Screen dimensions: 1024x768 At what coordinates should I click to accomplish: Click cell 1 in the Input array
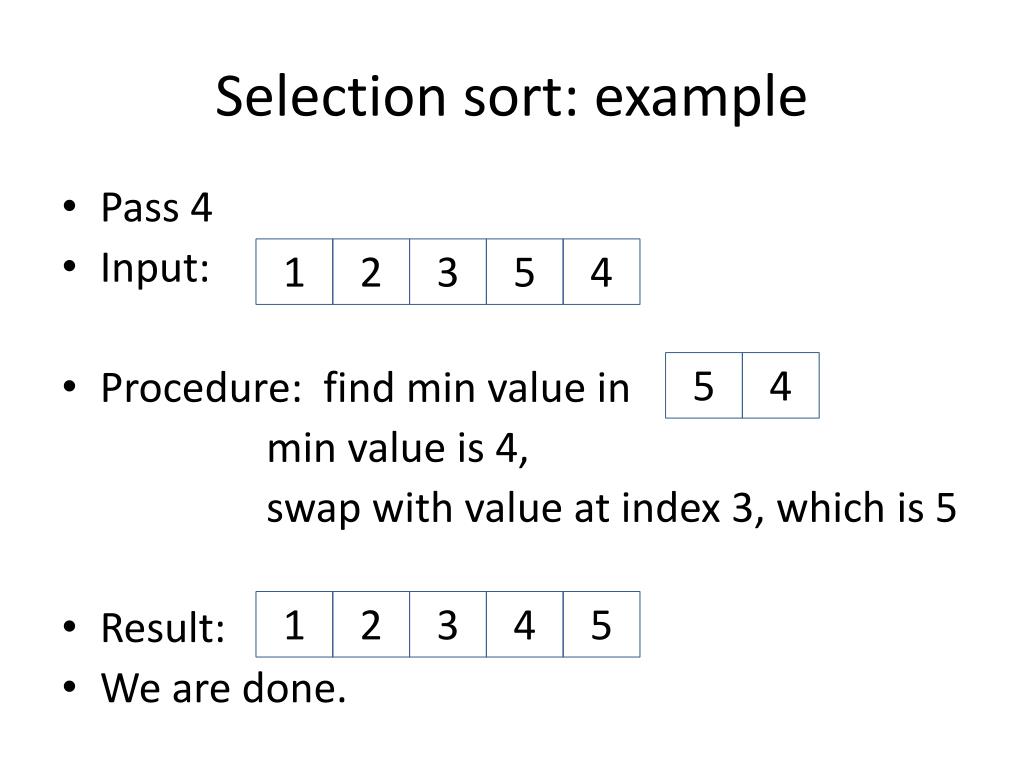pyautogui.click(x=294, y=272)
